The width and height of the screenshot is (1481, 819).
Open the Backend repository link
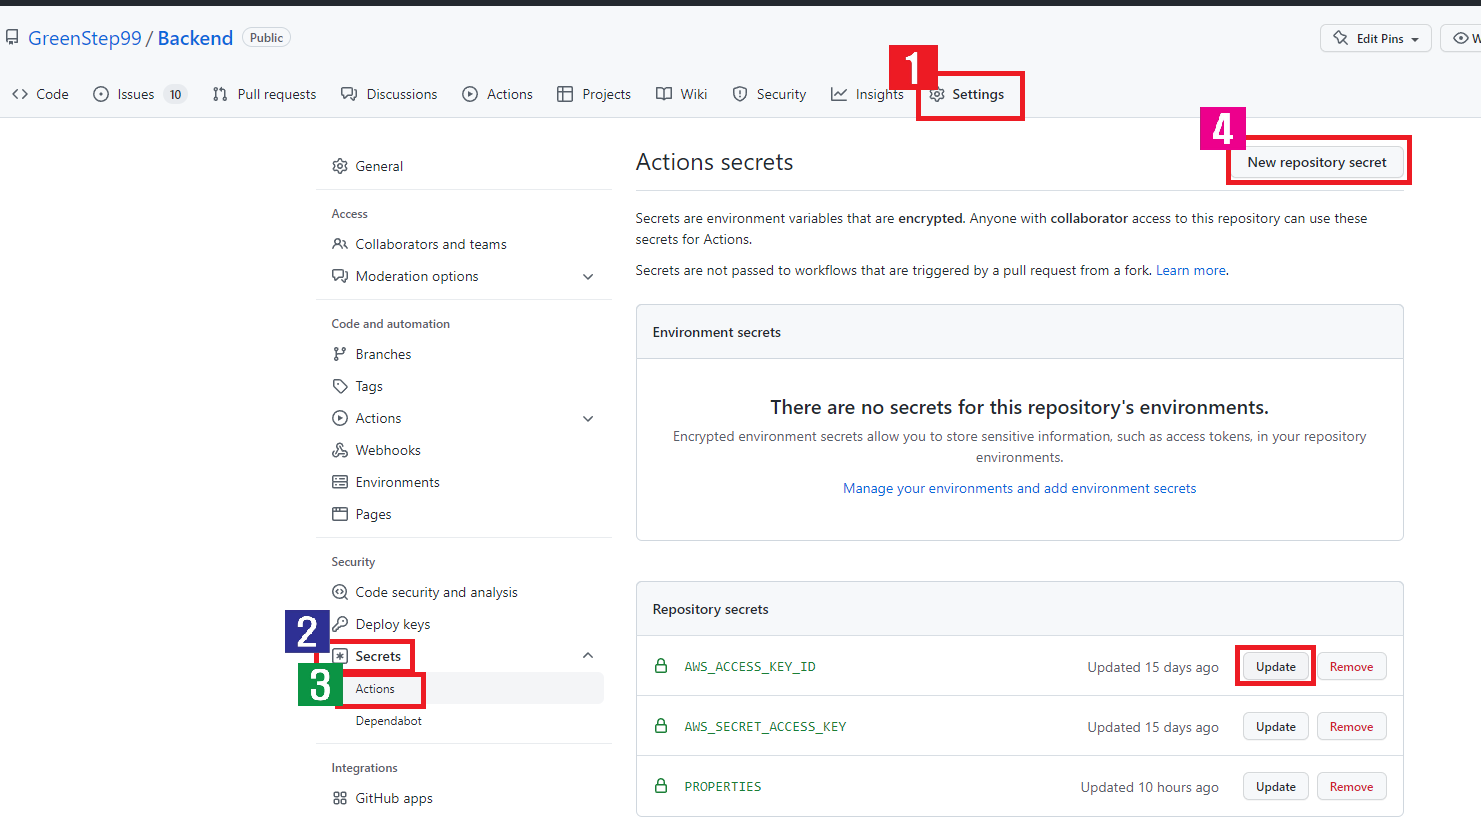click(195, 38)
